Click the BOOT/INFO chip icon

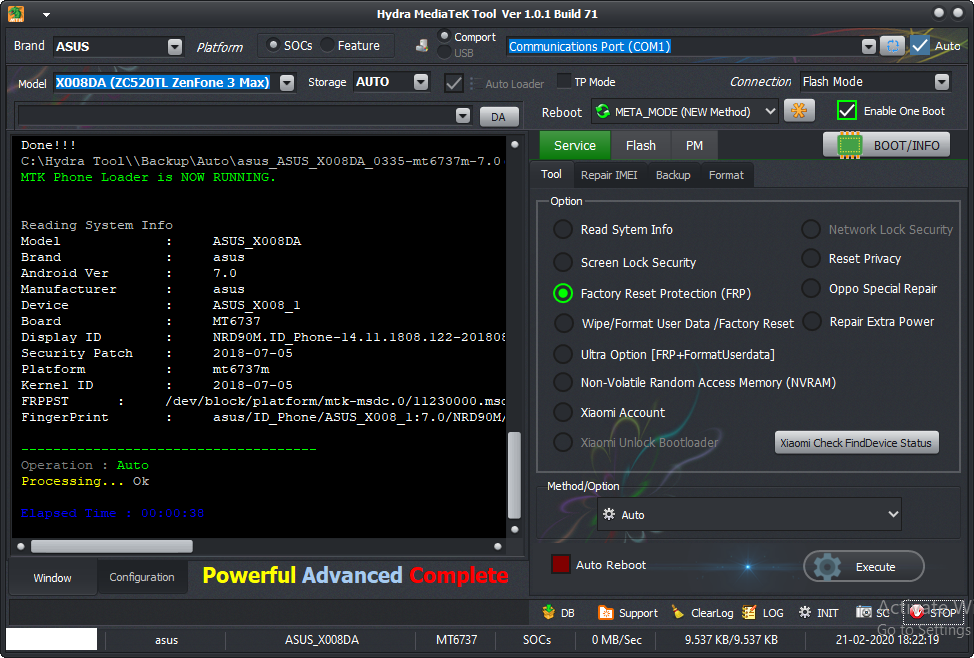849,145
